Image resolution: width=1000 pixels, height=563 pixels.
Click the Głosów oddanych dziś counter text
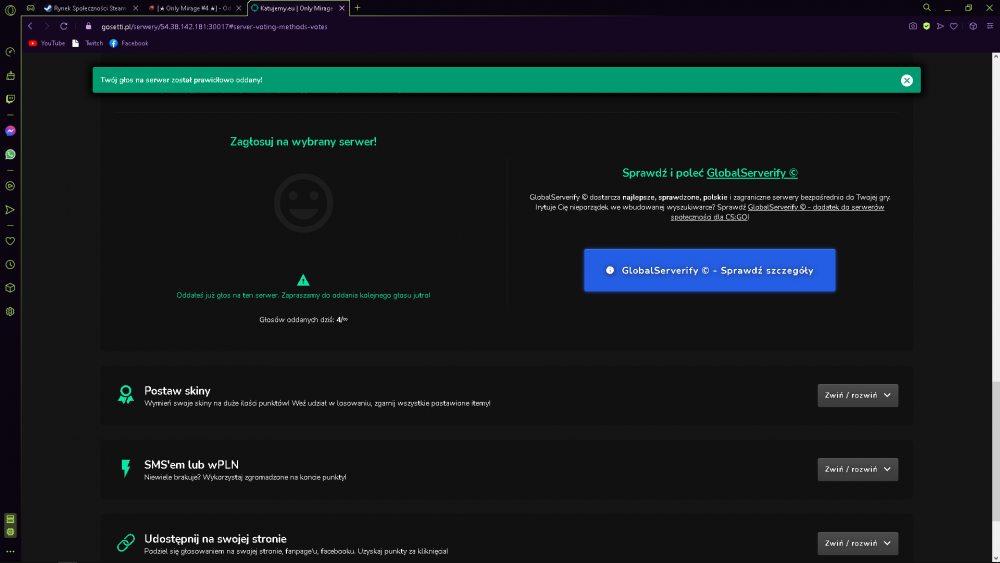pos(304,319)
